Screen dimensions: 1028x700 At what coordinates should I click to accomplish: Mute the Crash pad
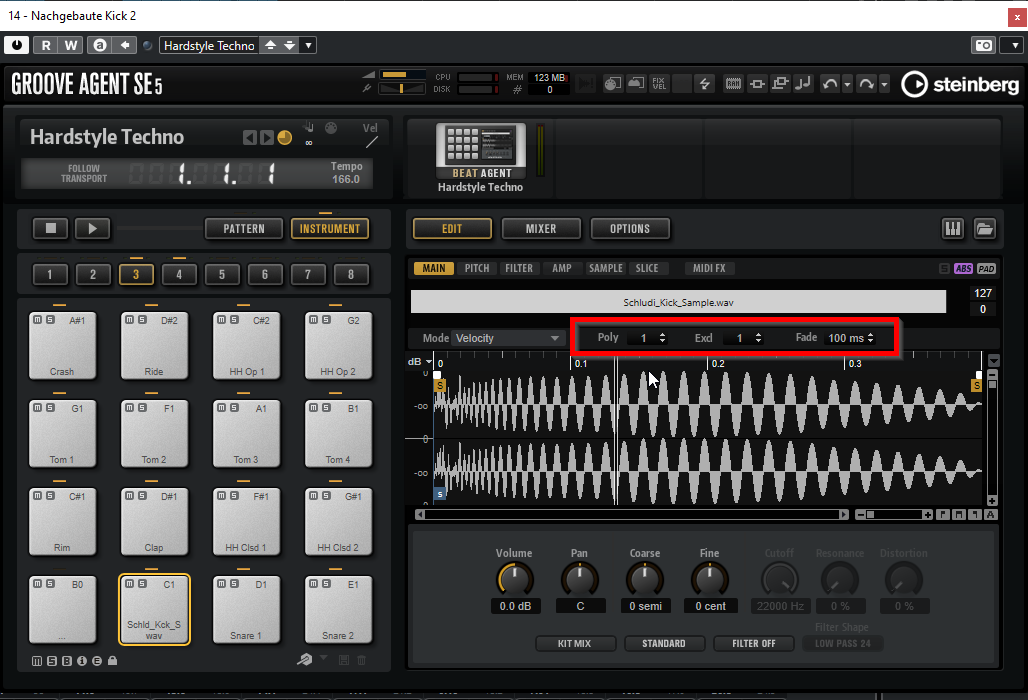[x=36, y=320]
